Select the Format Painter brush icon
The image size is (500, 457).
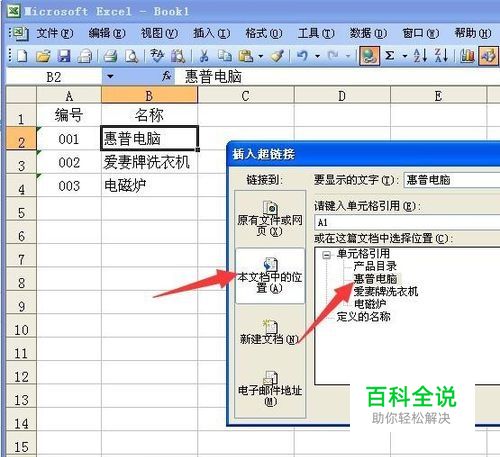[277, 56]
